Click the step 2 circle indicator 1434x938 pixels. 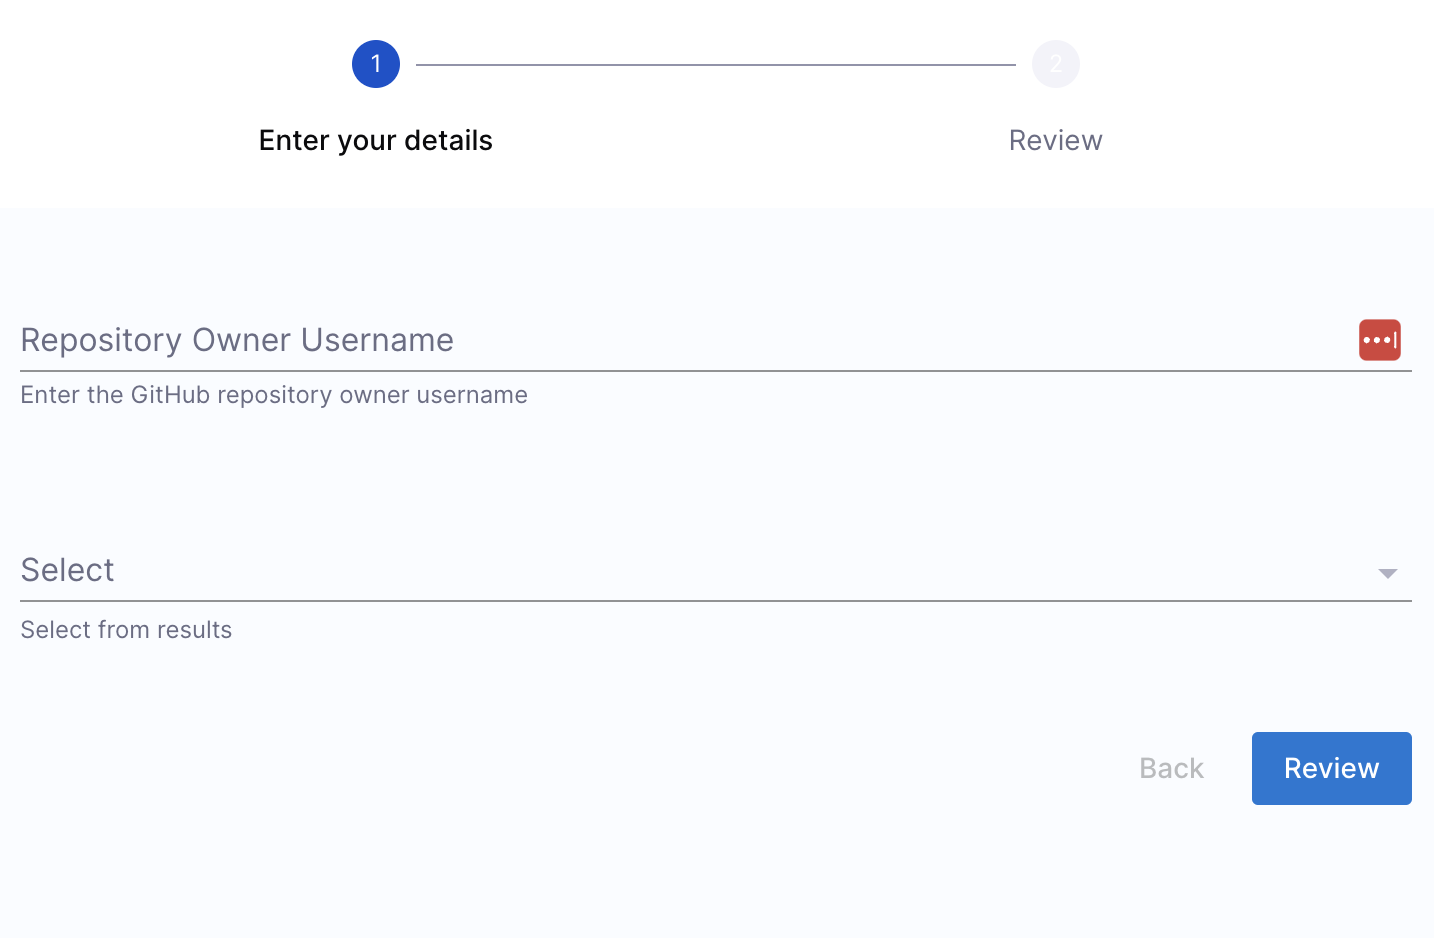(x=1056, y=64)
